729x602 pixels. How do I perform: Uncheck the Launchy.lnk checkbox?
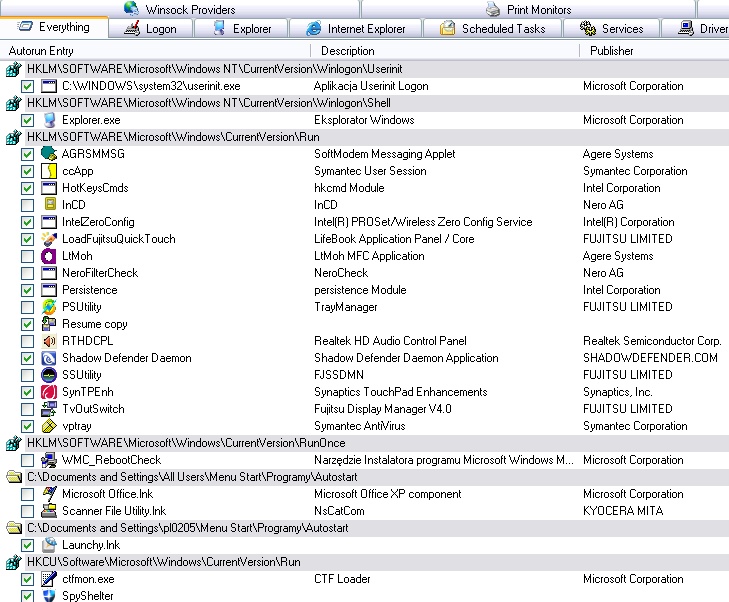coord(27,545)
